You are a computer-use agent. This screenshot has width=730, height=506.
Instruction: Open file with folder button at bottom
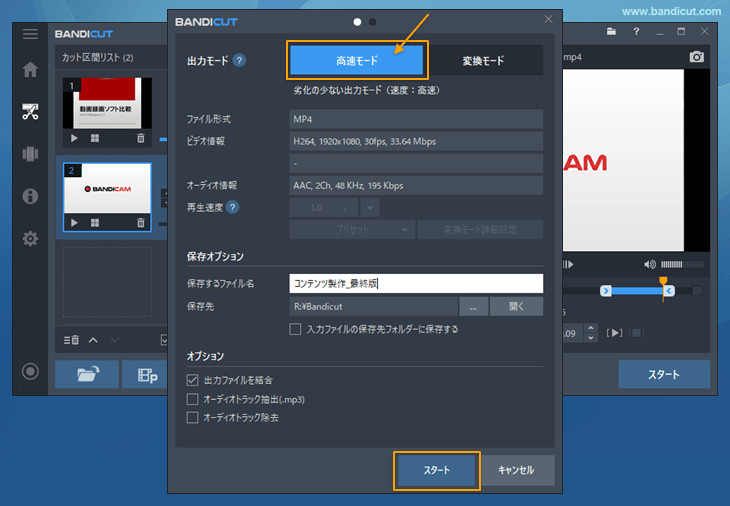tap(87, 374)
